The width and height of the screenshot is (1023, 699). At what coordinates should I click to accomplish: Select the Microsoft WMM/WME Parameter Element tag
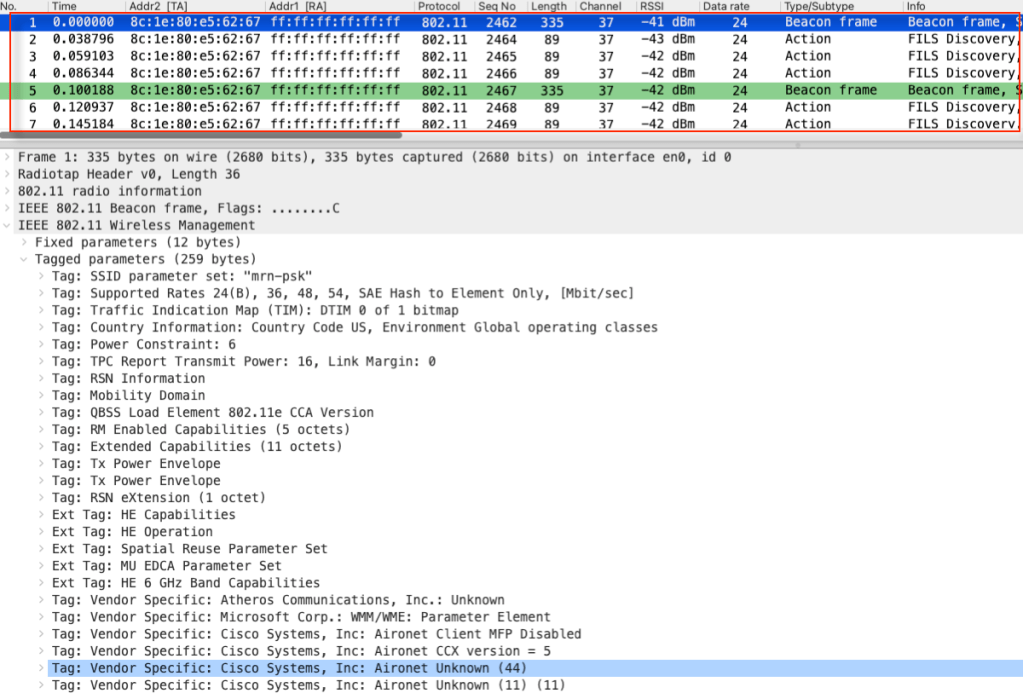320,617
